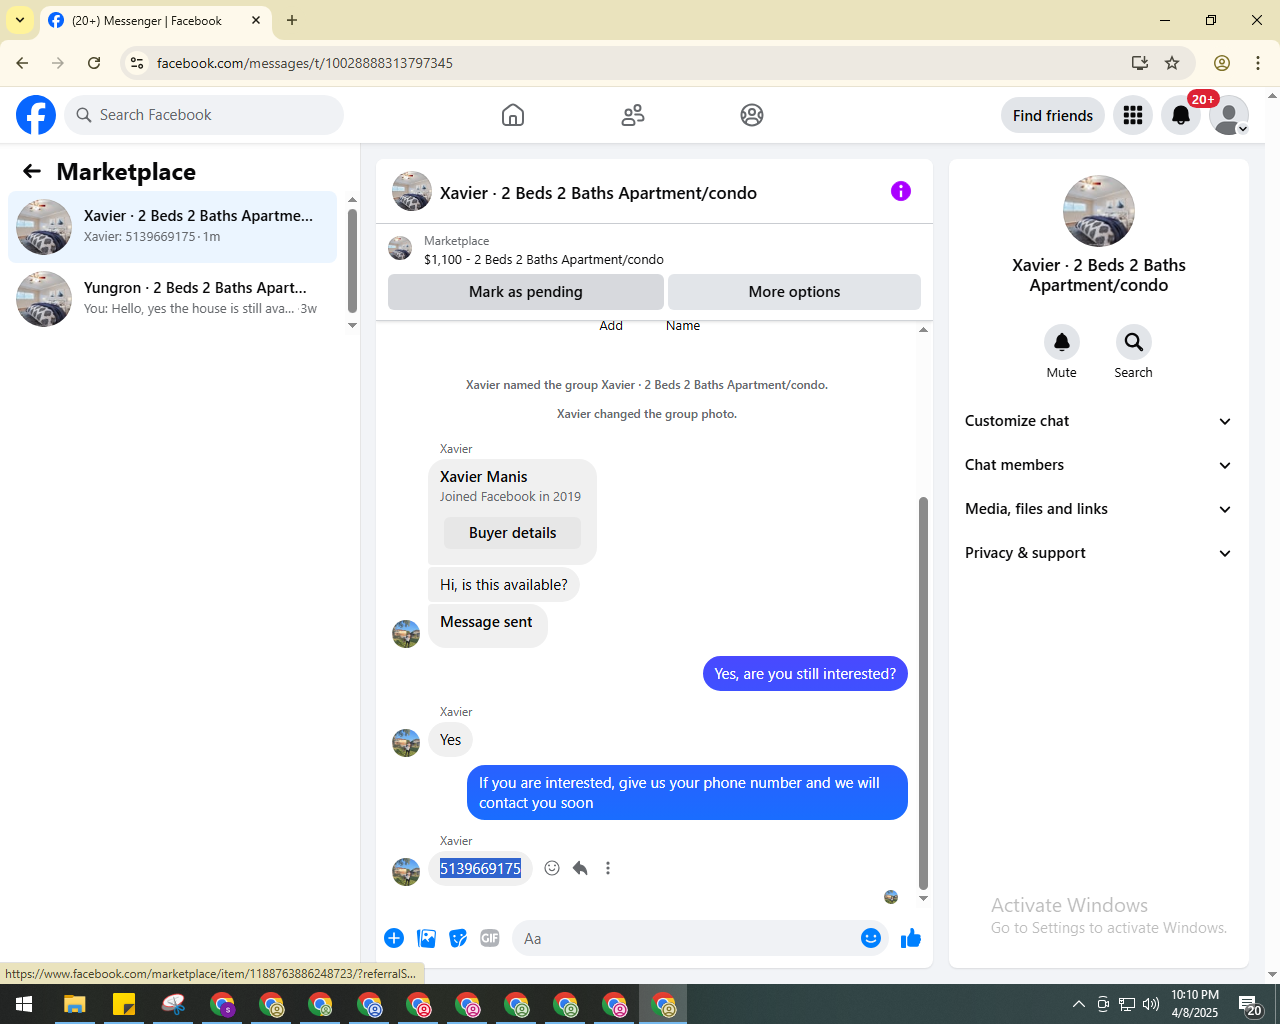Open browser profile icon in toolbar
1280x1024 pixels.
click(x=1222, y=63)
